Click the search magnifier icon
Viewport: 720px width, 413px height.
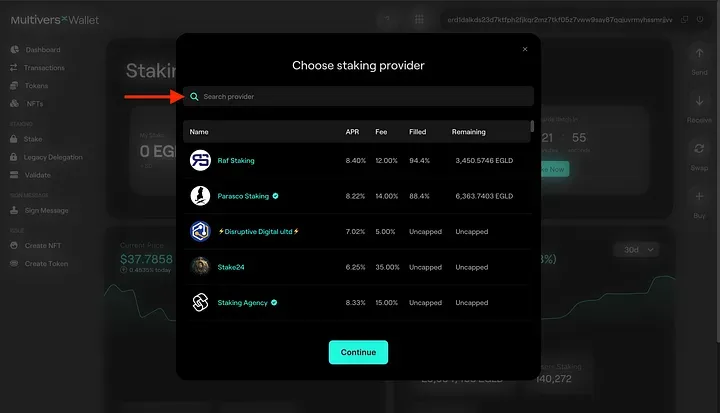click(x=194, y=96)
